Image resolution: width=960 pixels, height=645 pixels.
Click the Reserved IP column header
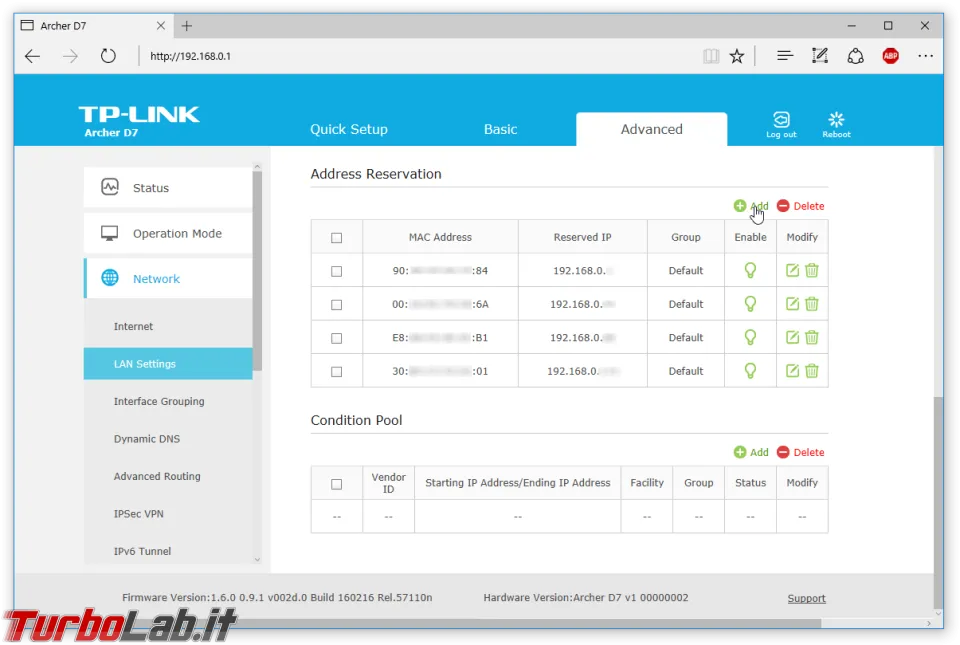tap(582, 237)
